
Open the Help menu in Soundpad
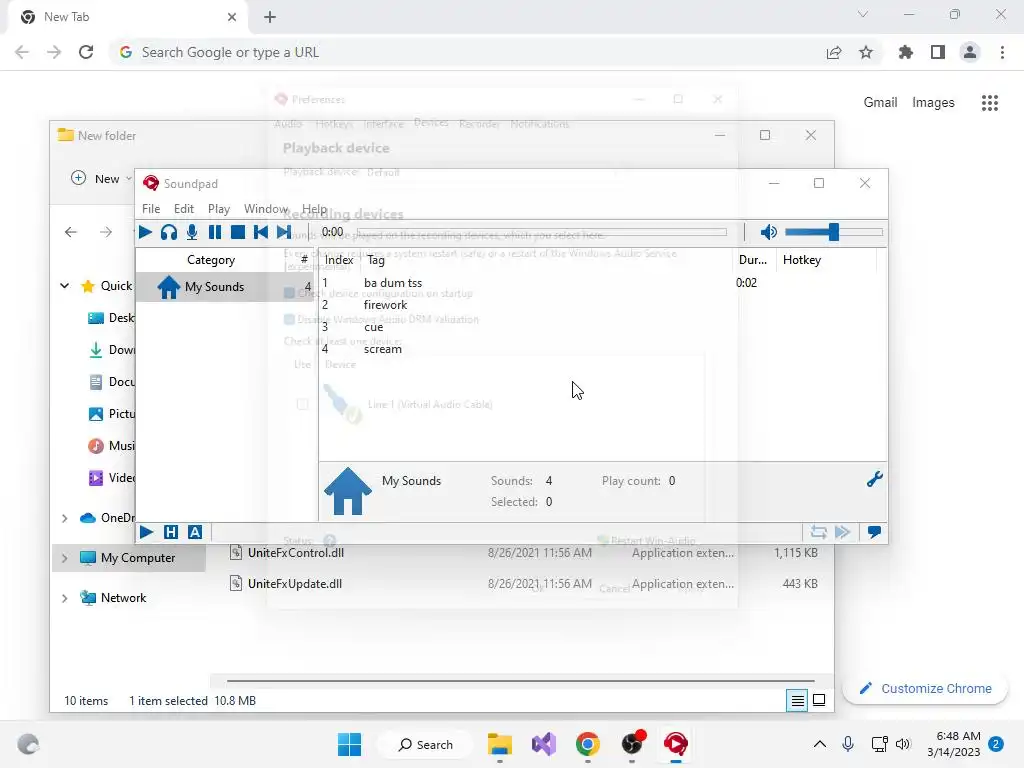[314, 208]
